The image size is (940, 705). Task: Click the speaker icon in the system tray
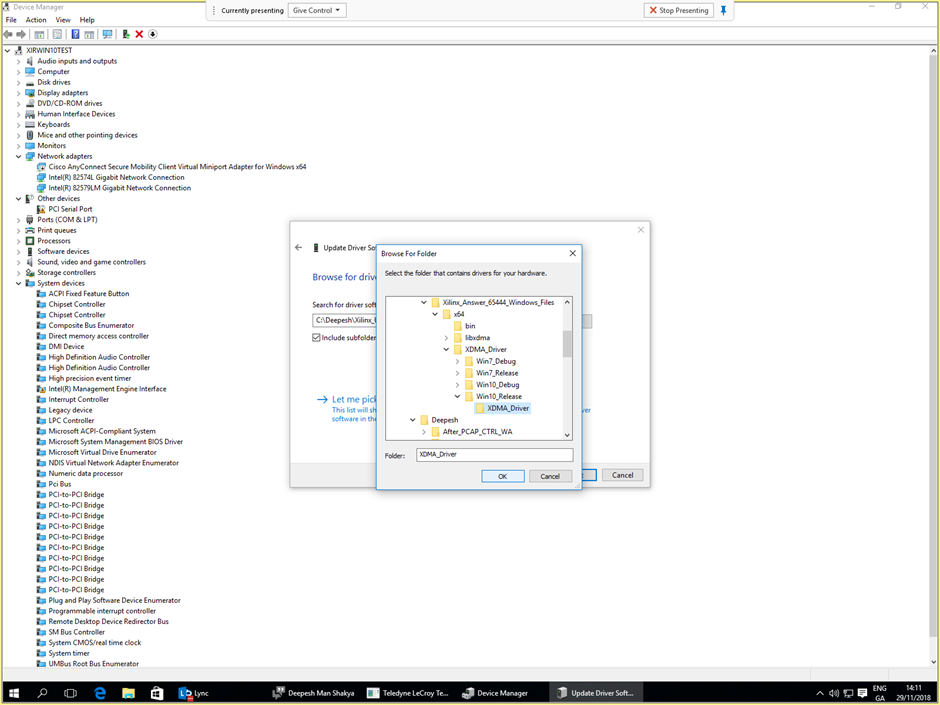[x=833, y=692]
